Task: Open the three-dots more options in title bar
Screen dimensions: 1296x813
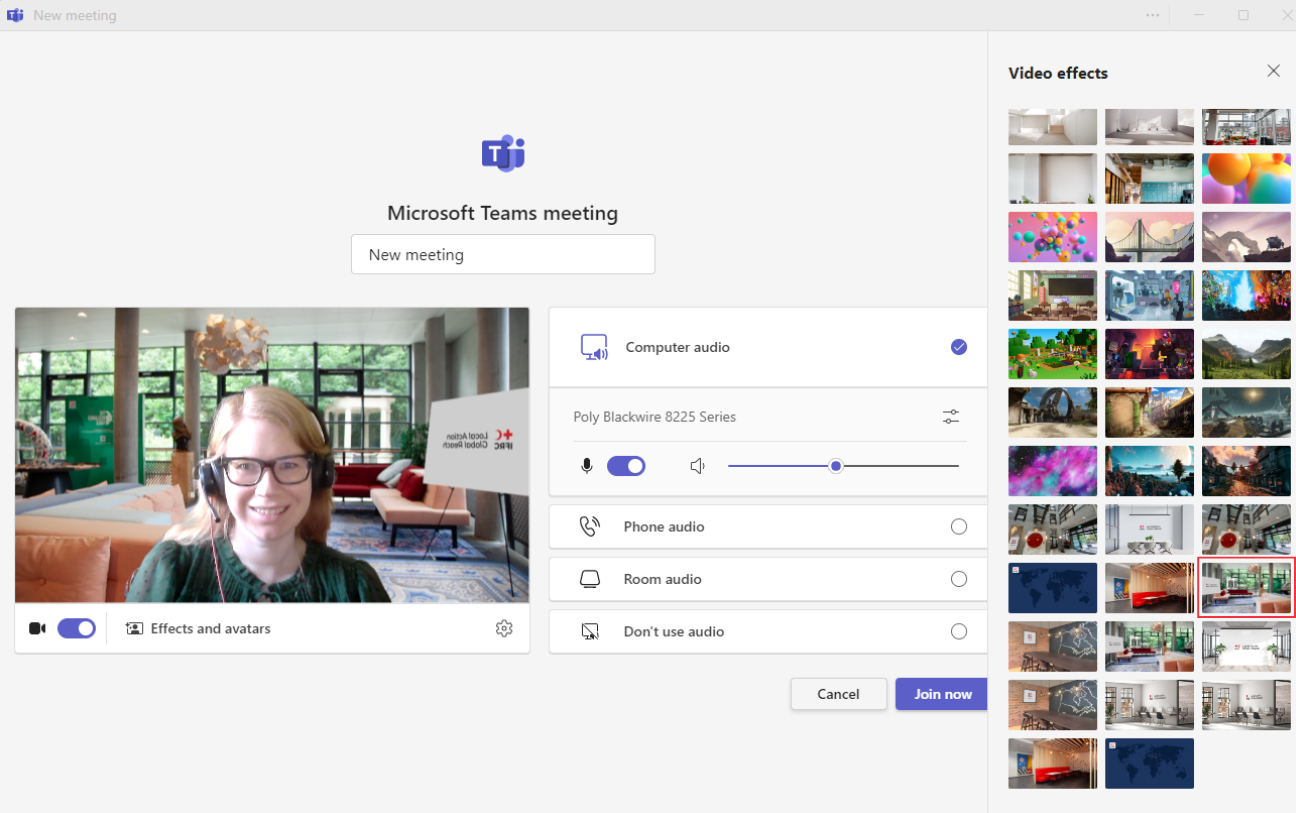Action: point(1153,15)
